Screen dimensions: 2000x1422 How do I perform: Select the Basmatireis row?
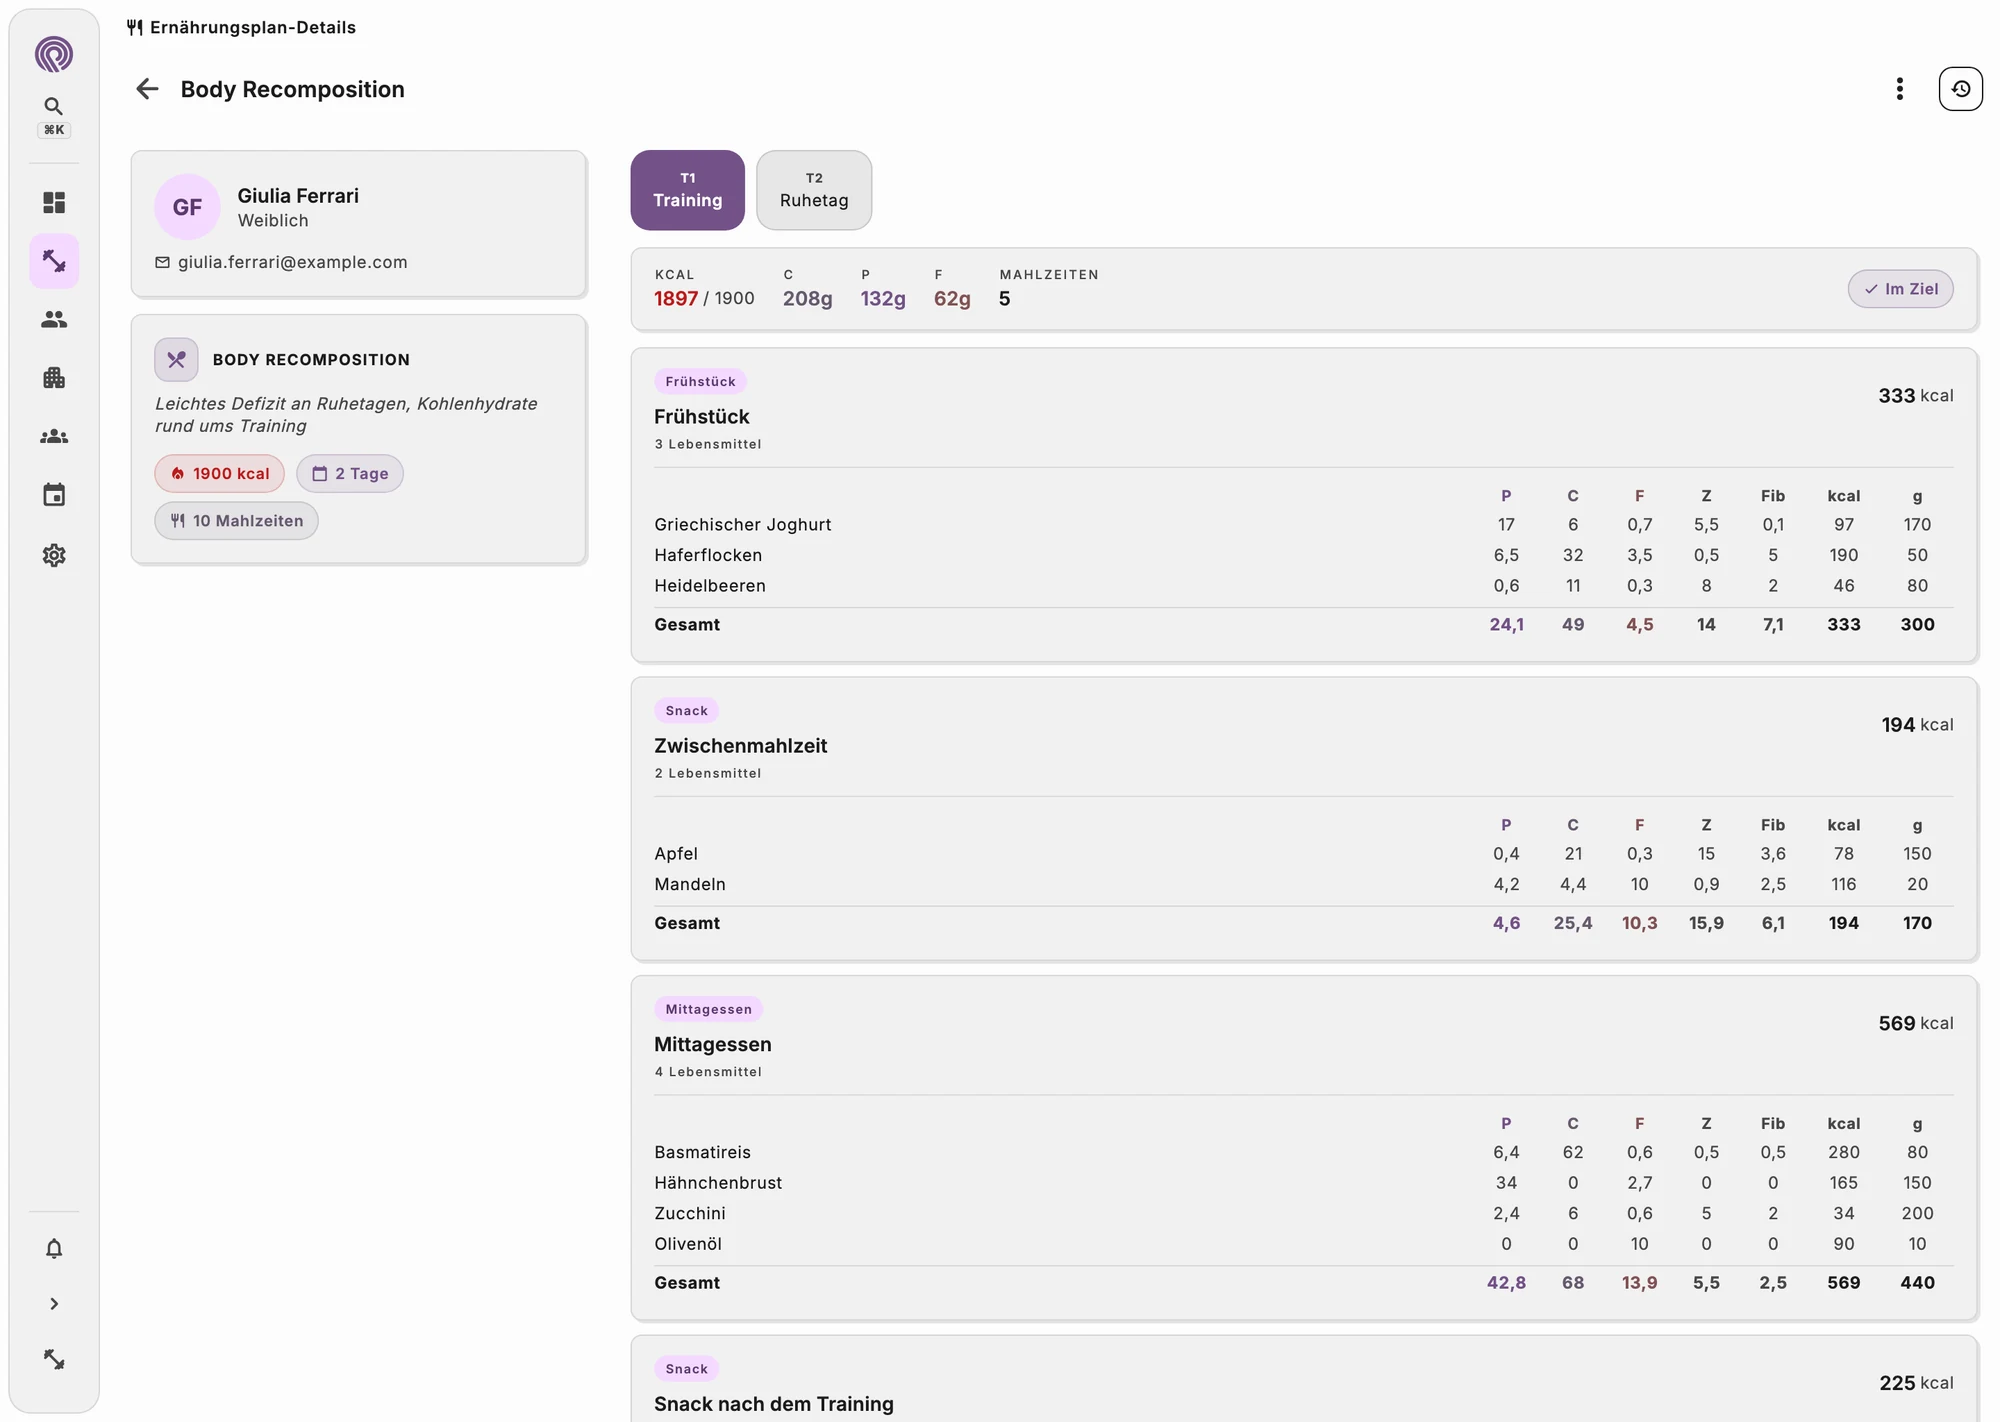[x=1303, y=1153]
